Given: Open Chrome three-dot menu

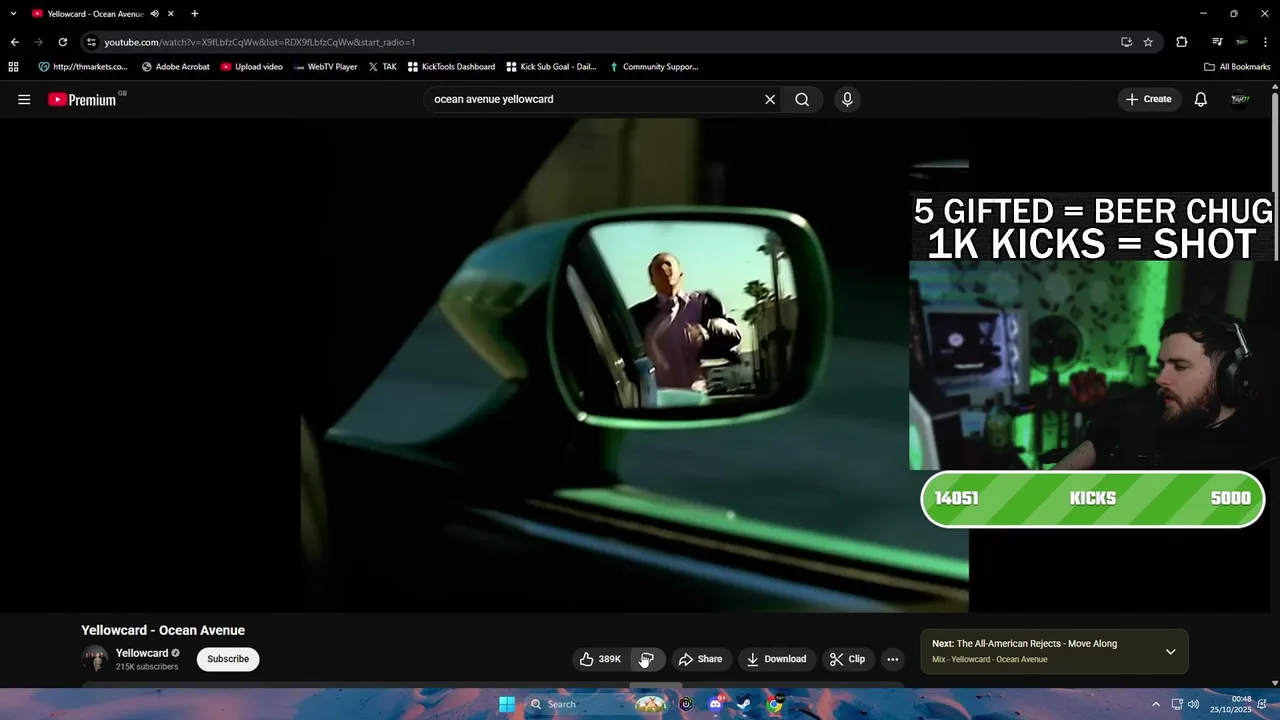Looking at the screenshot, I should coord(1265,42).
